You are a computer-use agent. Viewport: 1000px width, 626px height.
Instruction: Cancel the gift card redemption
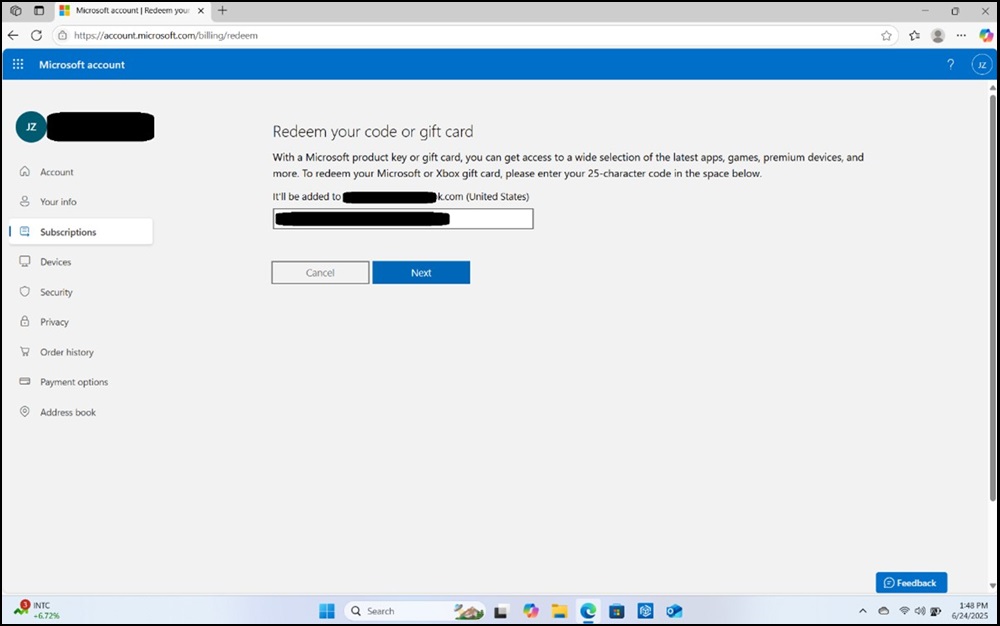320,272
